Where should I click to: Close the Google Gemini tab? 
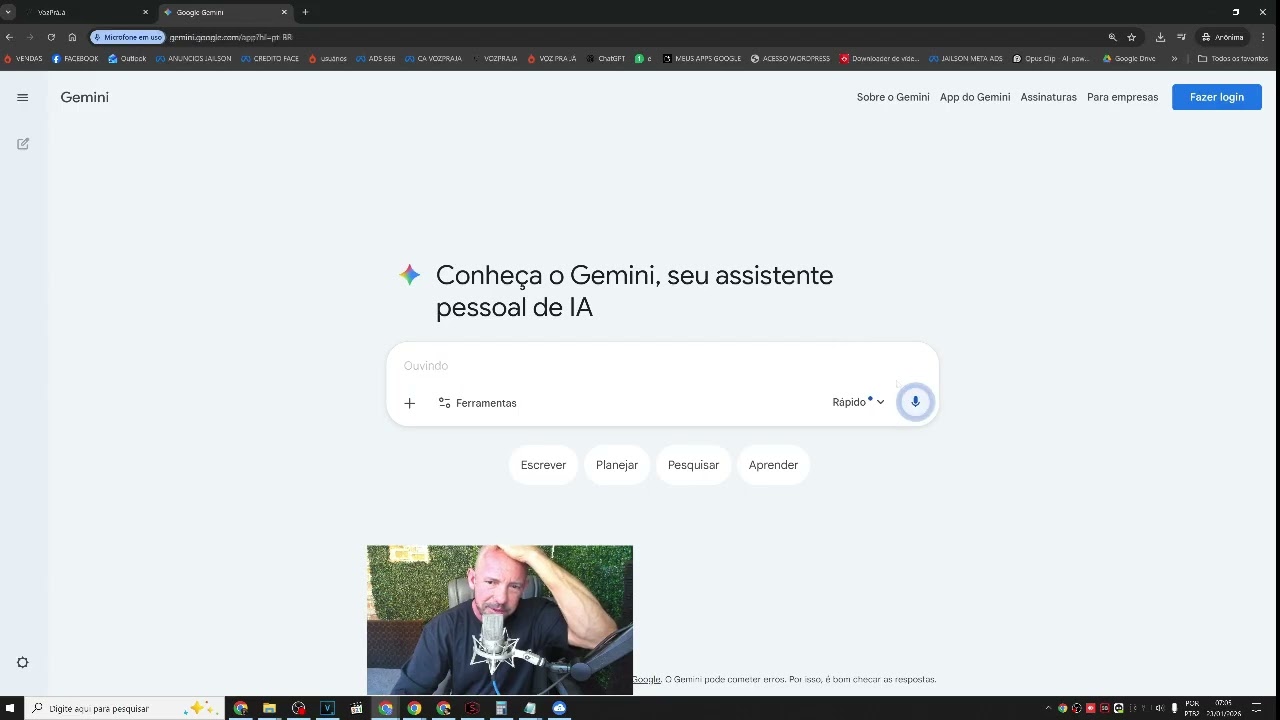tap(284, 12)
